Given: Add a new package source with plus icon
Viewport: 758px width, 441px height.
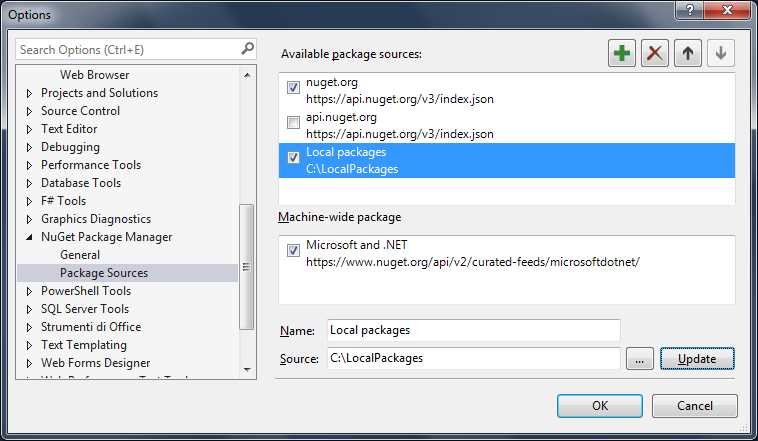Looking at the screenshot, I should coord(622,53).
